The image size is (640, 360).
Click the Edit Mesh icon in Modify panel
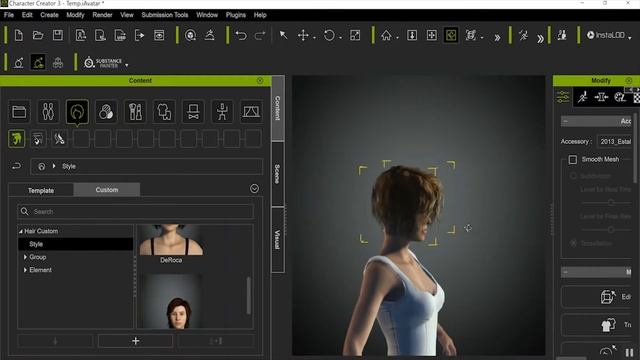pos(607,297)
